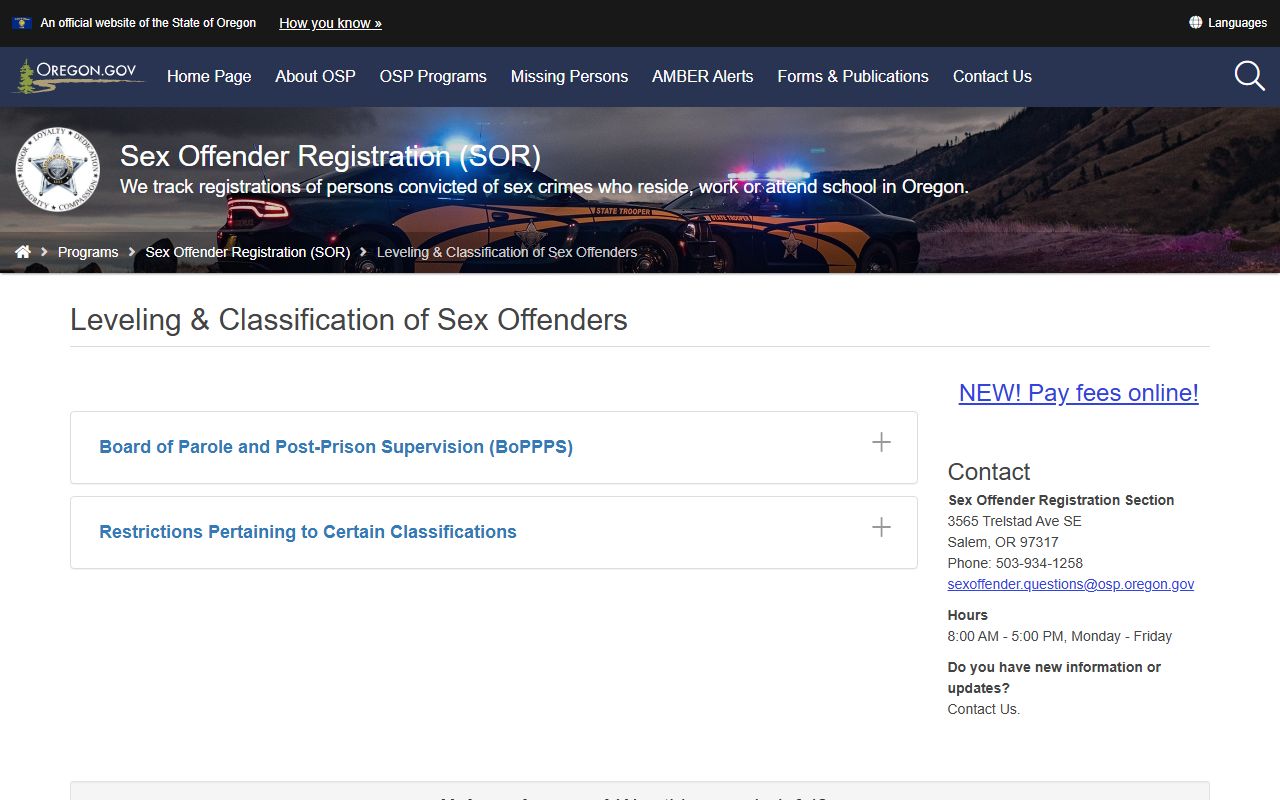Viewport: 1280px width, 800px height.
Task: Go to Home Page menu item
Action: pyautogui.click(x=209, y=76)
